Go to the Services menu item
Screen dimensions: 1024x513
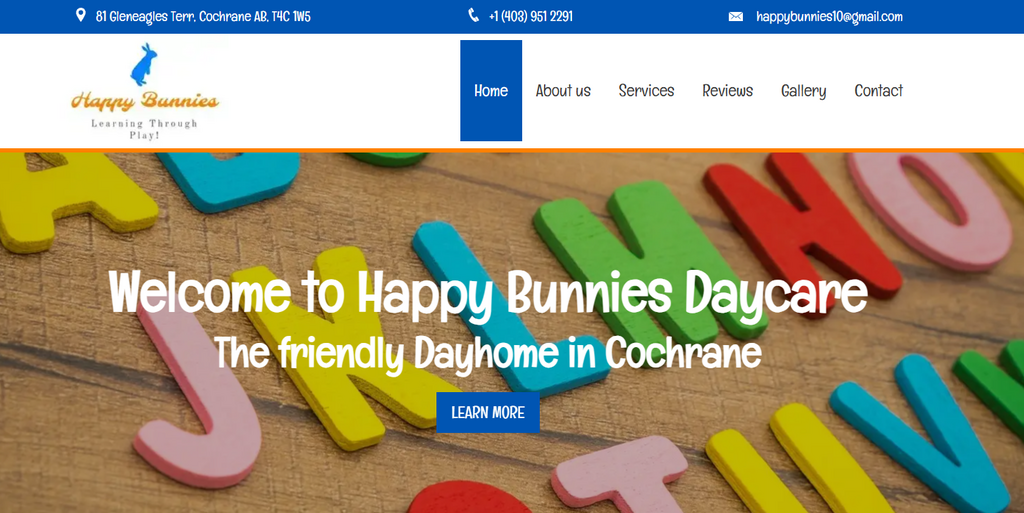(x=646, y=91)
